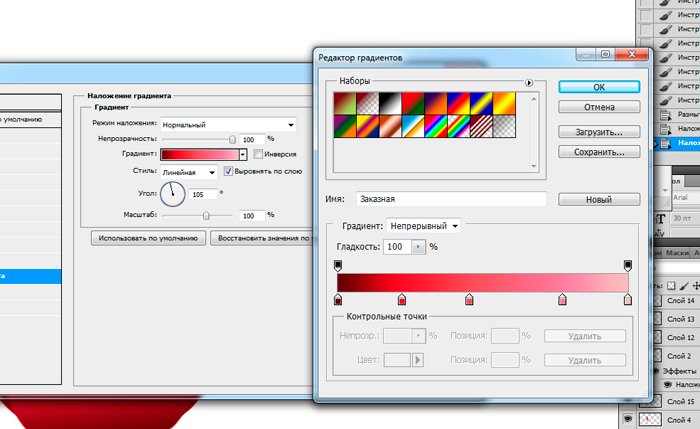This screenshot has width=700, height=429.
Task: Expand the Стиль Линейная dropdown
Action: pos(189,171)
